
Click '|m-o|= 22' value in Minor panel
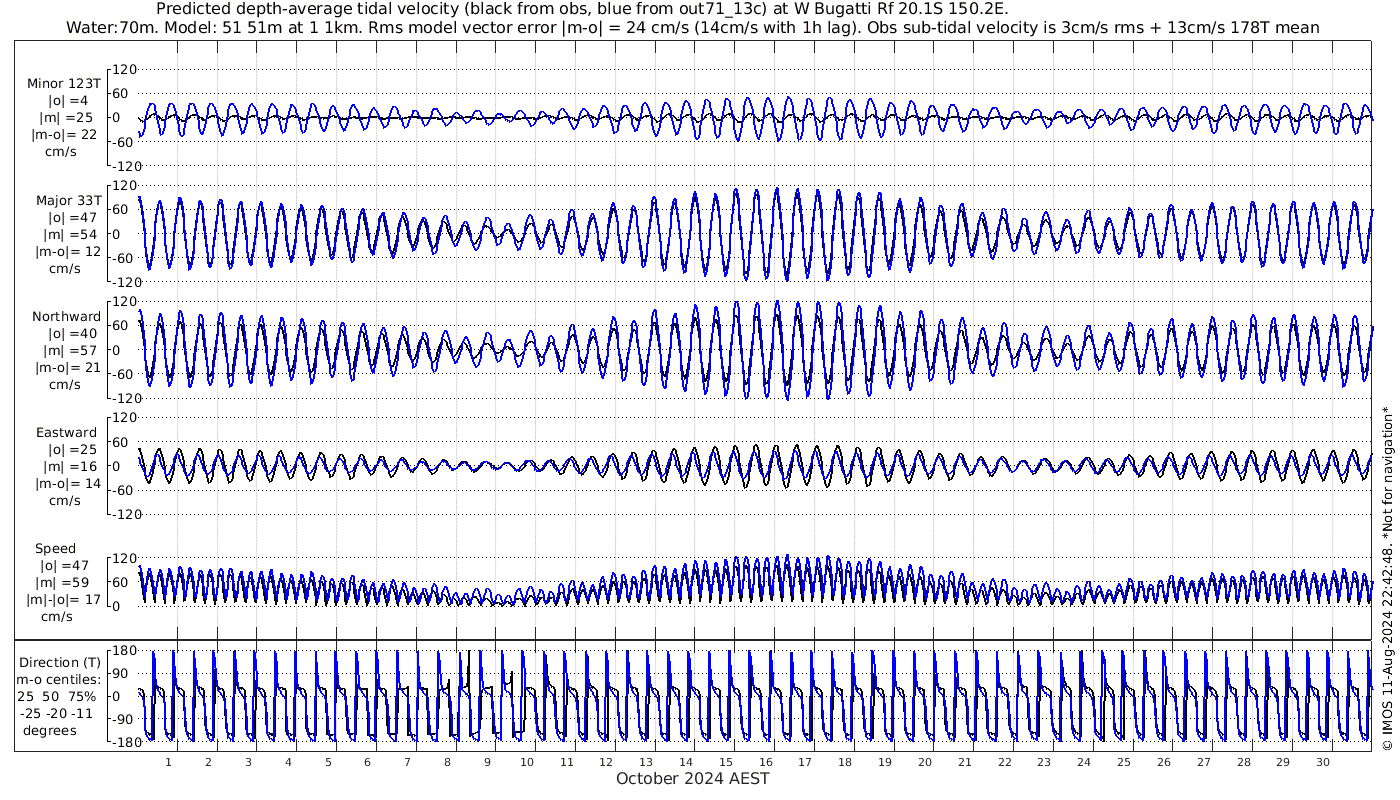[65, 135]
